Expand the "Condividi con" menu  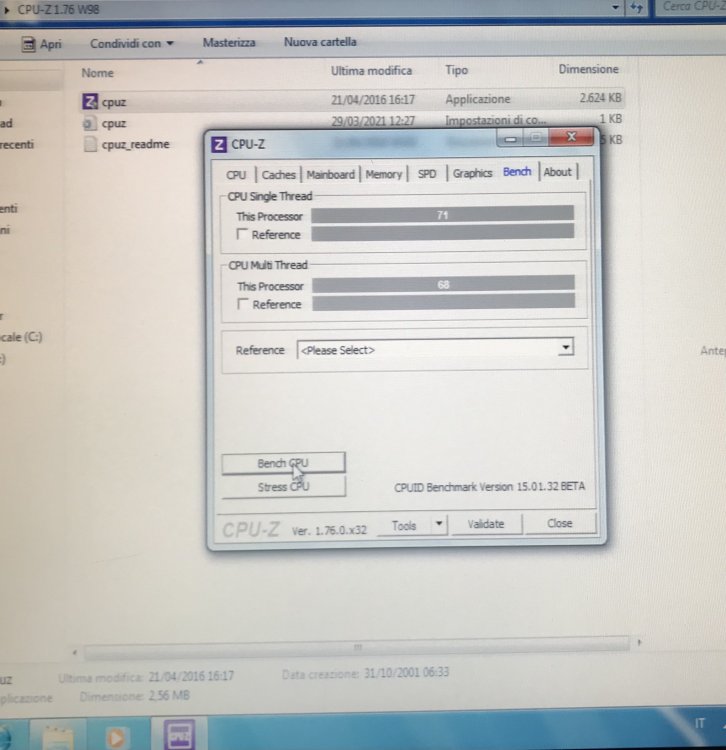coord(132,43)
